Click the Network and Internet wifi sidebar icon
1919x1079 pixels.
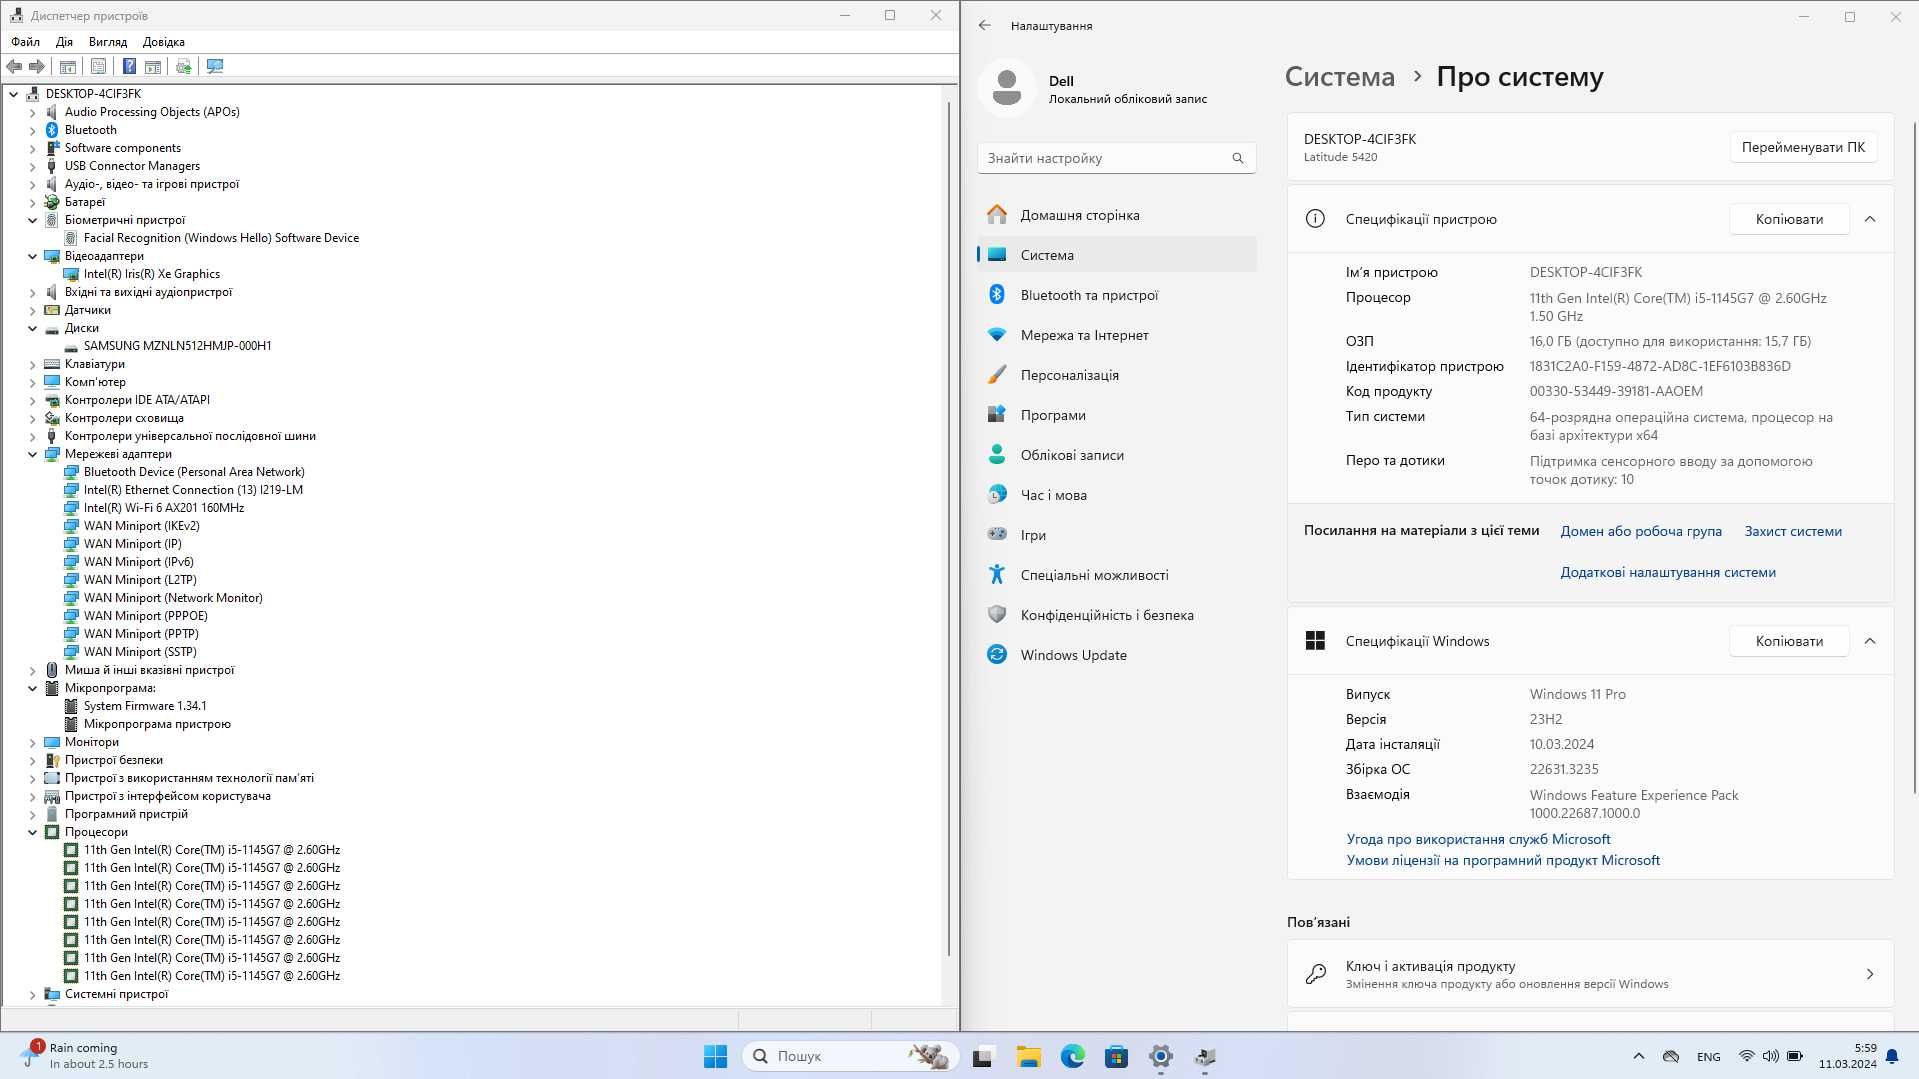(997, 334)
